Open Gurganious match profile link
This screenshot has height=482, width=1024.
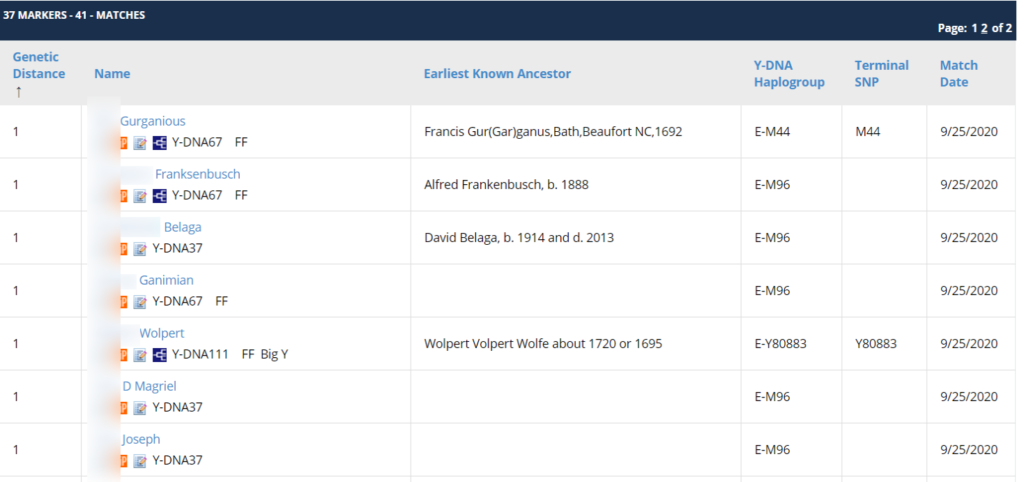[x=152, y=121]
